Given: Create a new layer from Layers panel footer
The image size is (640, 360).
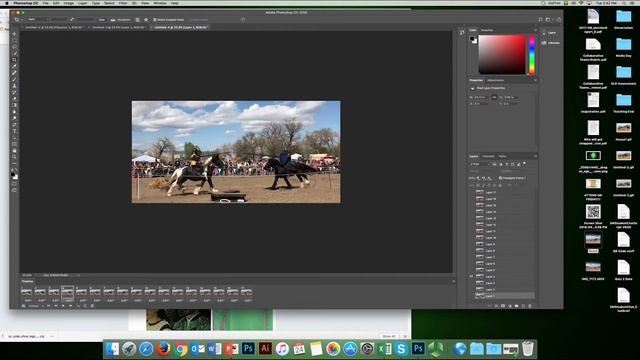Looking at the screenshot, I should coord(523,306).
